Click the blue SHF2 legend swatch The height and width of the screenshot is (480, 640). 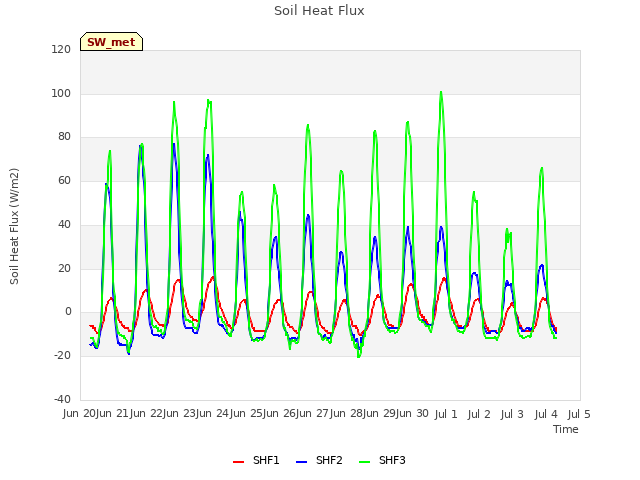tap(301, 461)
